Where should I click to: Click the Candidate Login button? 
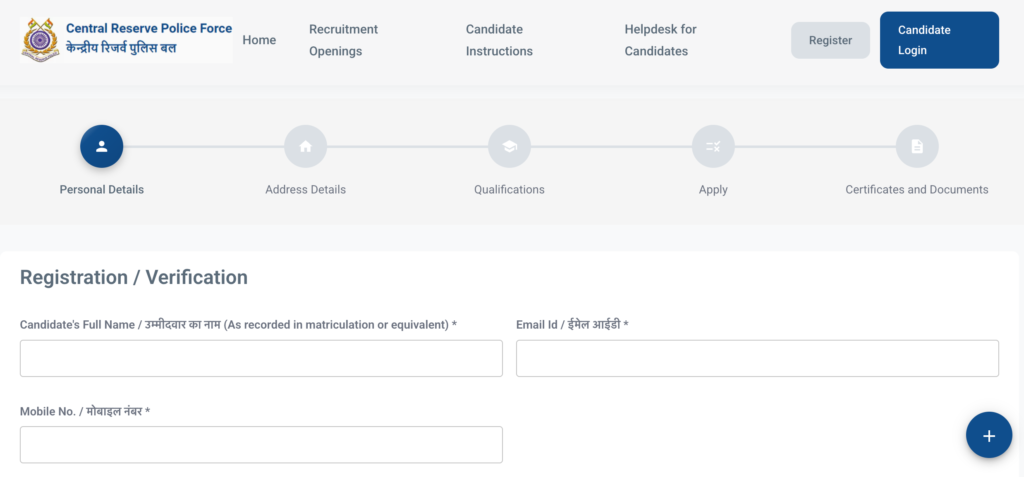tap(939, 40)
